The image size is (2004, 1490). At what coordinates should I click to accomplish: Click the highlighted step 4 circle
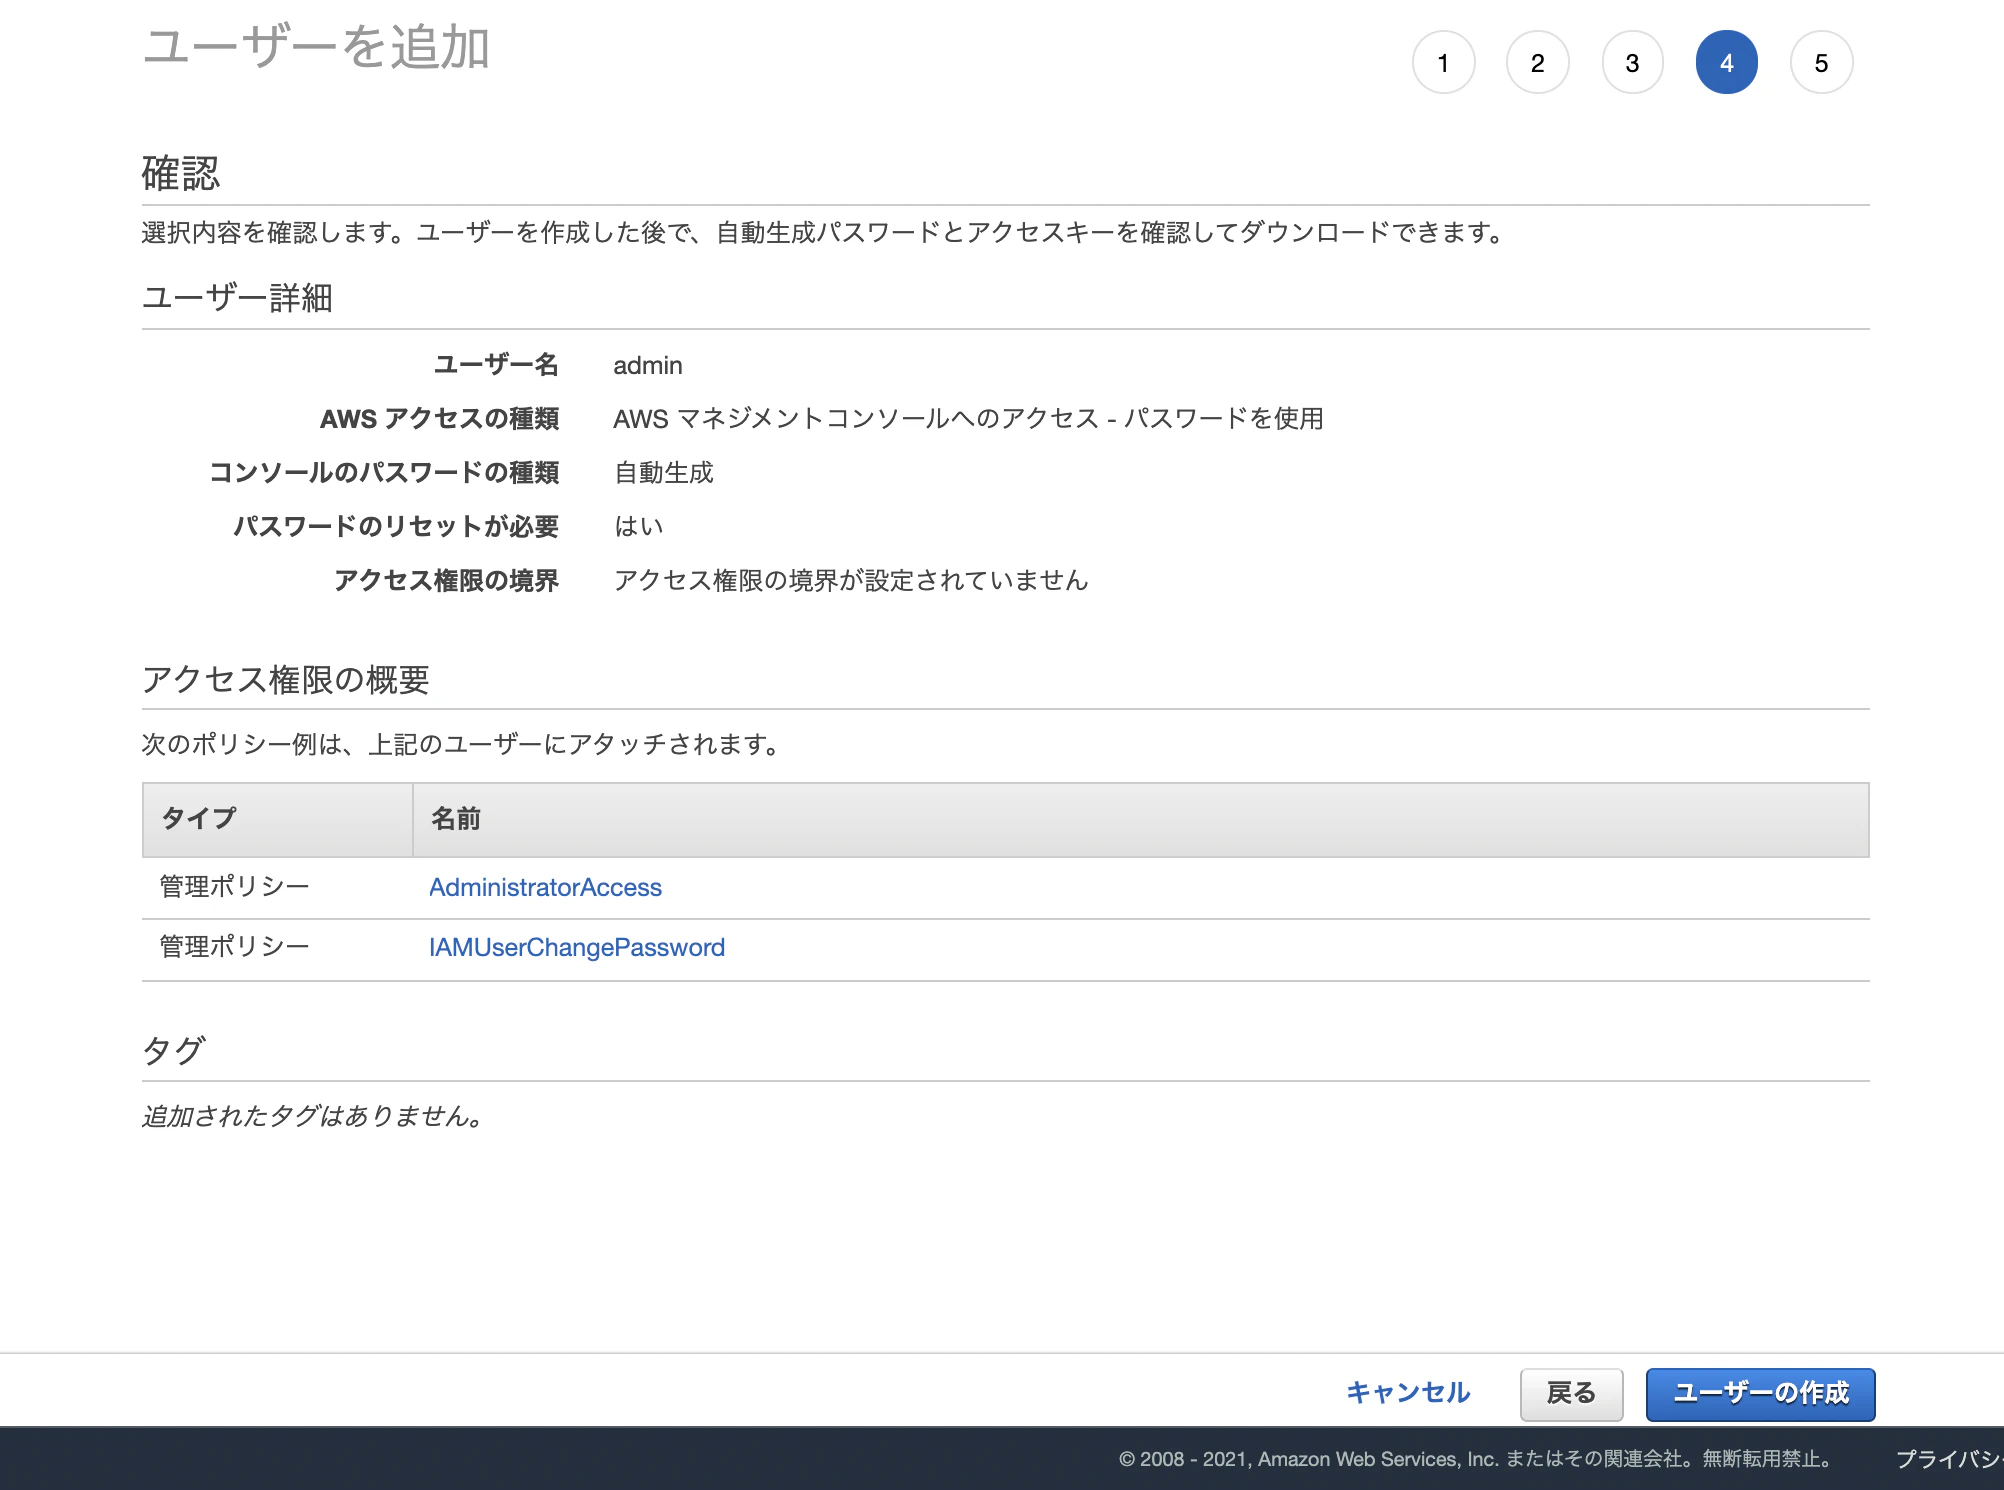tap(1726, 61)
